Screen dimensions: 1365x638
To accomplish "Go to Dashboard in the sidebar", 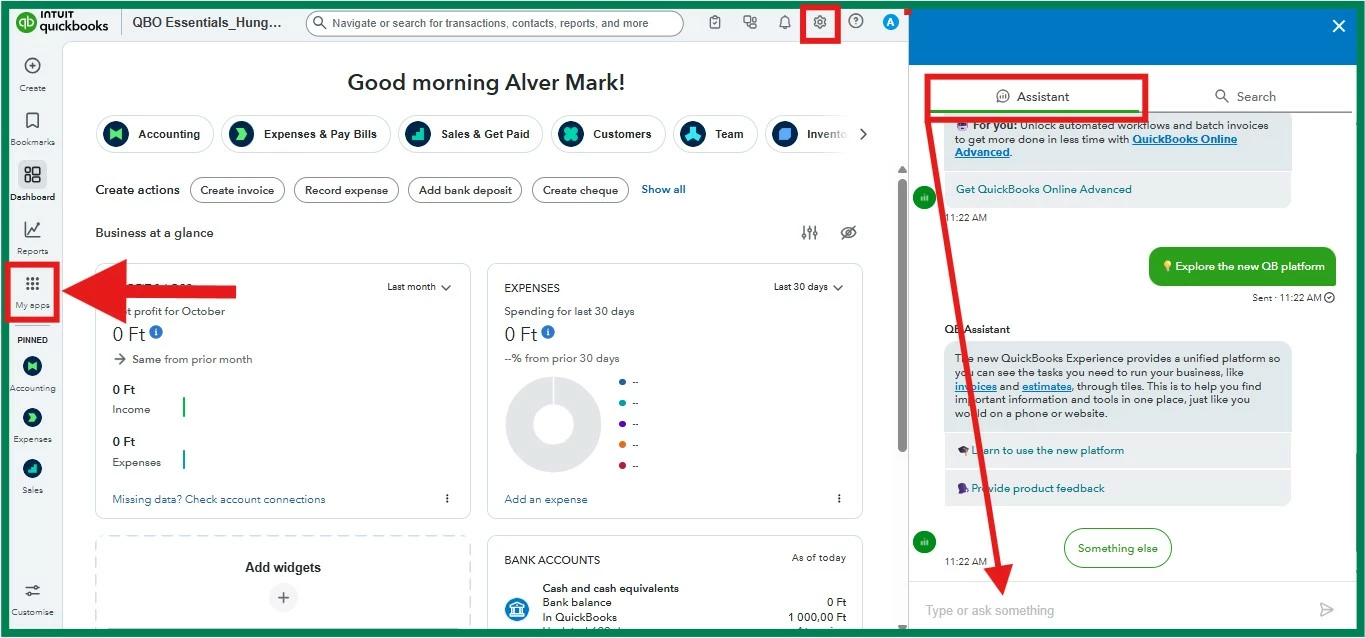I will click(32, 175).
